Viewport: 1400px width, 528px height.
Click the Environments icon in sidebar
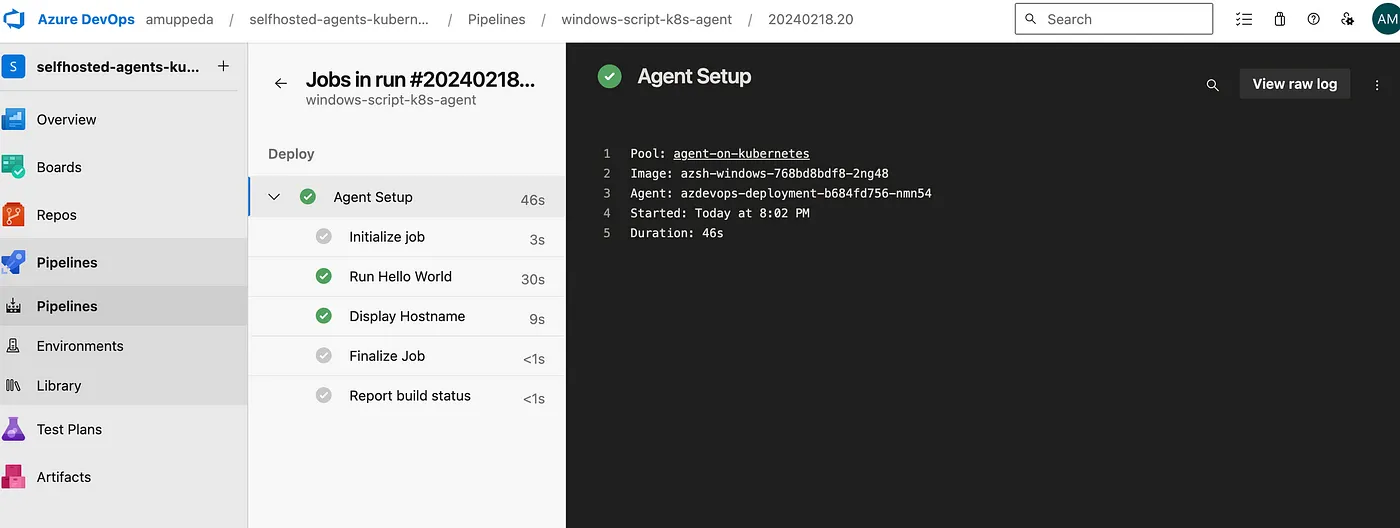14,346
